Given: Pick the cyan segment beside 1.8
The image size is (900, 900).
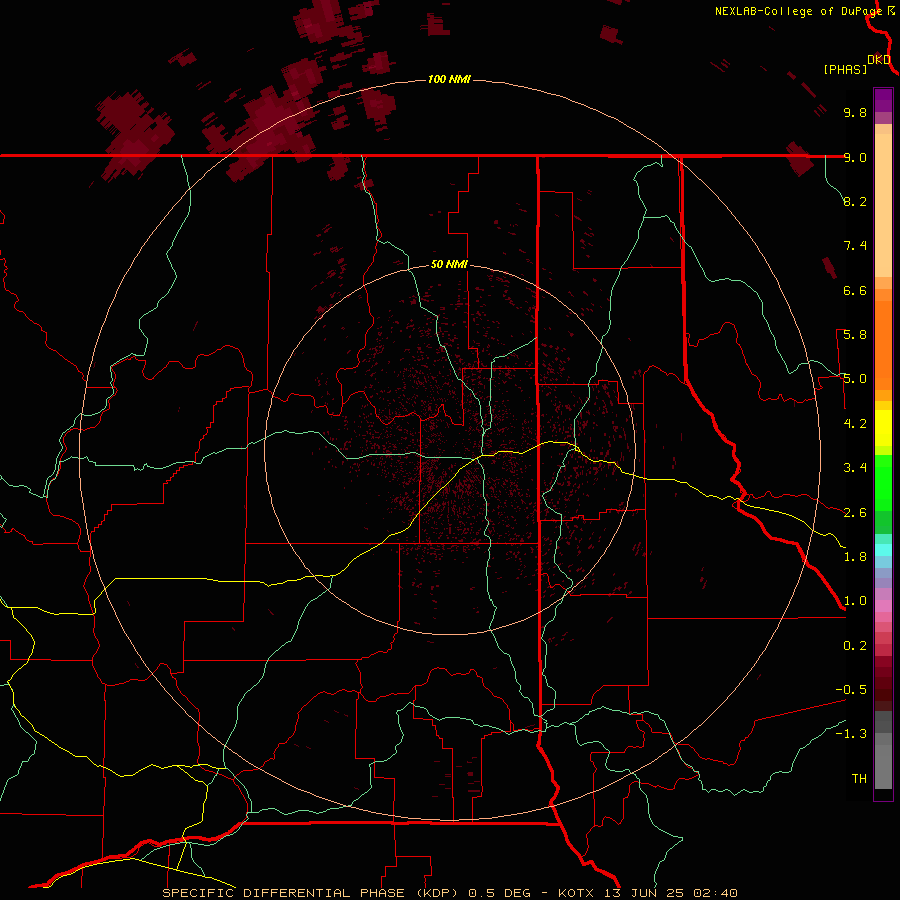Looking at the screenshot, I should (x=883, y=550).
